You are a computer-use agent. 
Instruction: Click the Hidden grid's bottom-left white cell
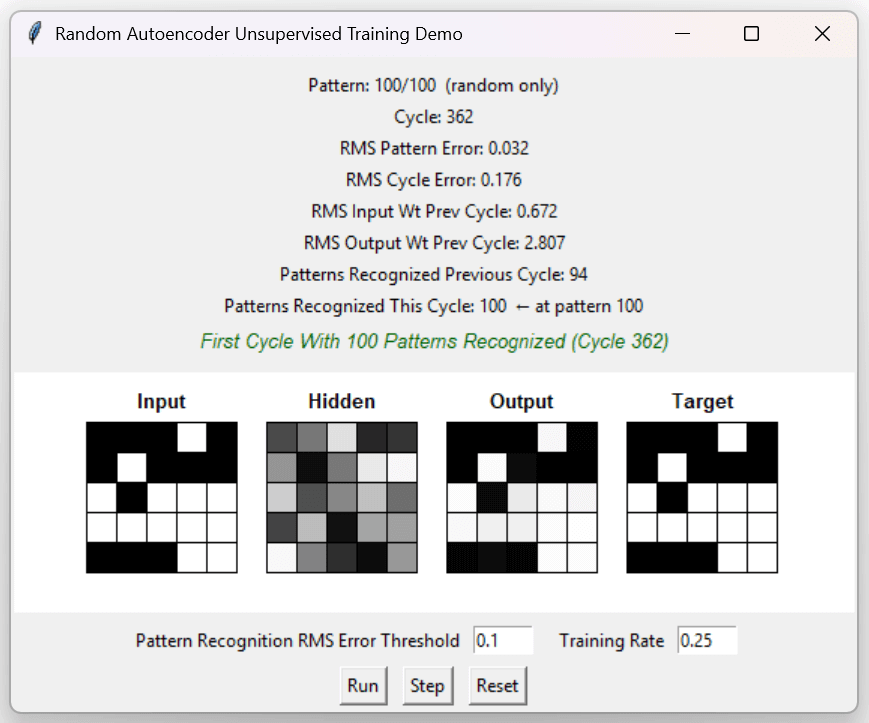282,557
